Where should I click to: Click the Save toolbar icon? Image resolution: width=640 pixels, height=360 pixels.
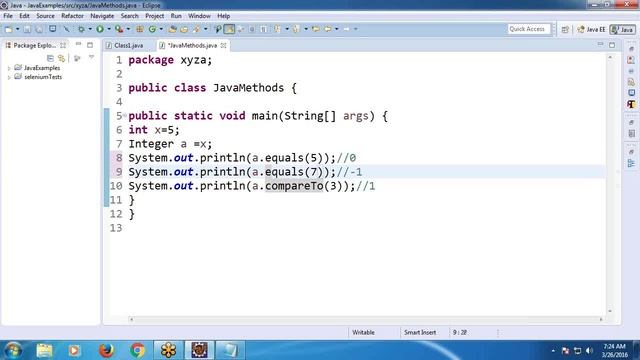coord(27,29)
